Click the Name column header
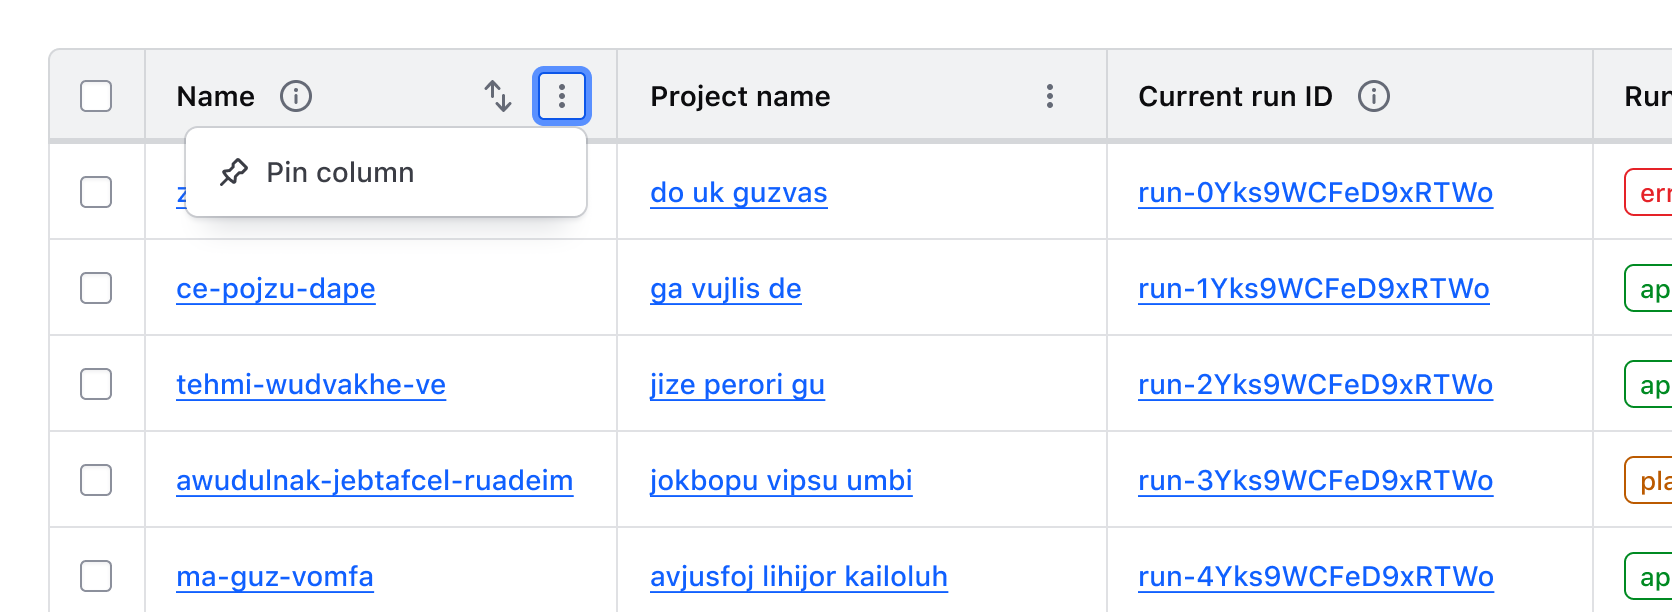 point(215,96)
